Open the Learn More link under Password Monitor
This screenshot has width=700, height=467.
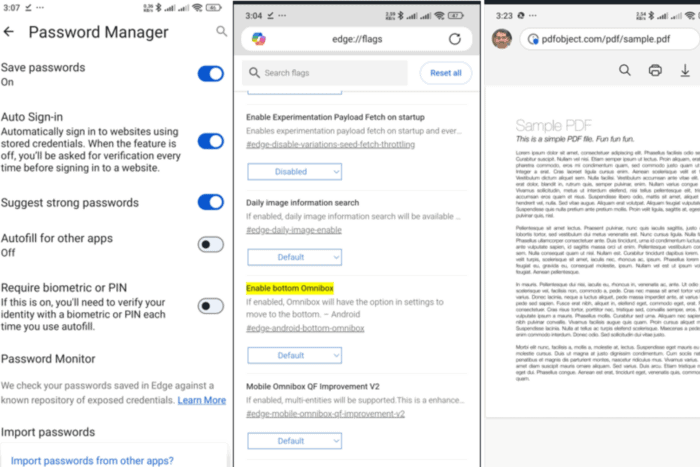click(x=202, y=400)
